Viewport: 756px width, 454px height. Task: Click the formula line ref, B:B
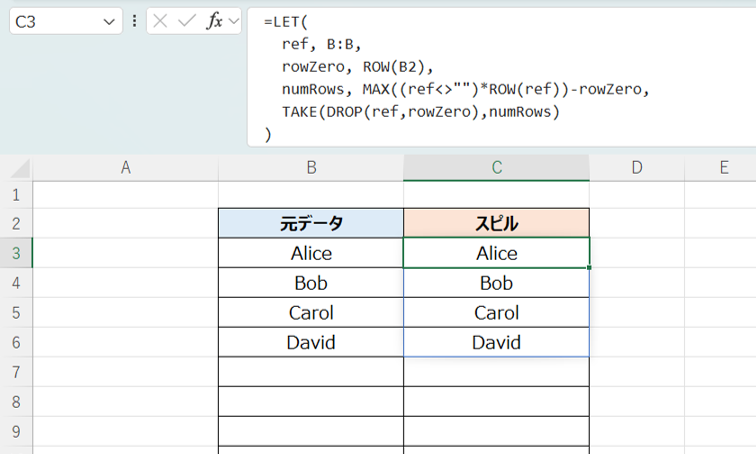[322, 44]
